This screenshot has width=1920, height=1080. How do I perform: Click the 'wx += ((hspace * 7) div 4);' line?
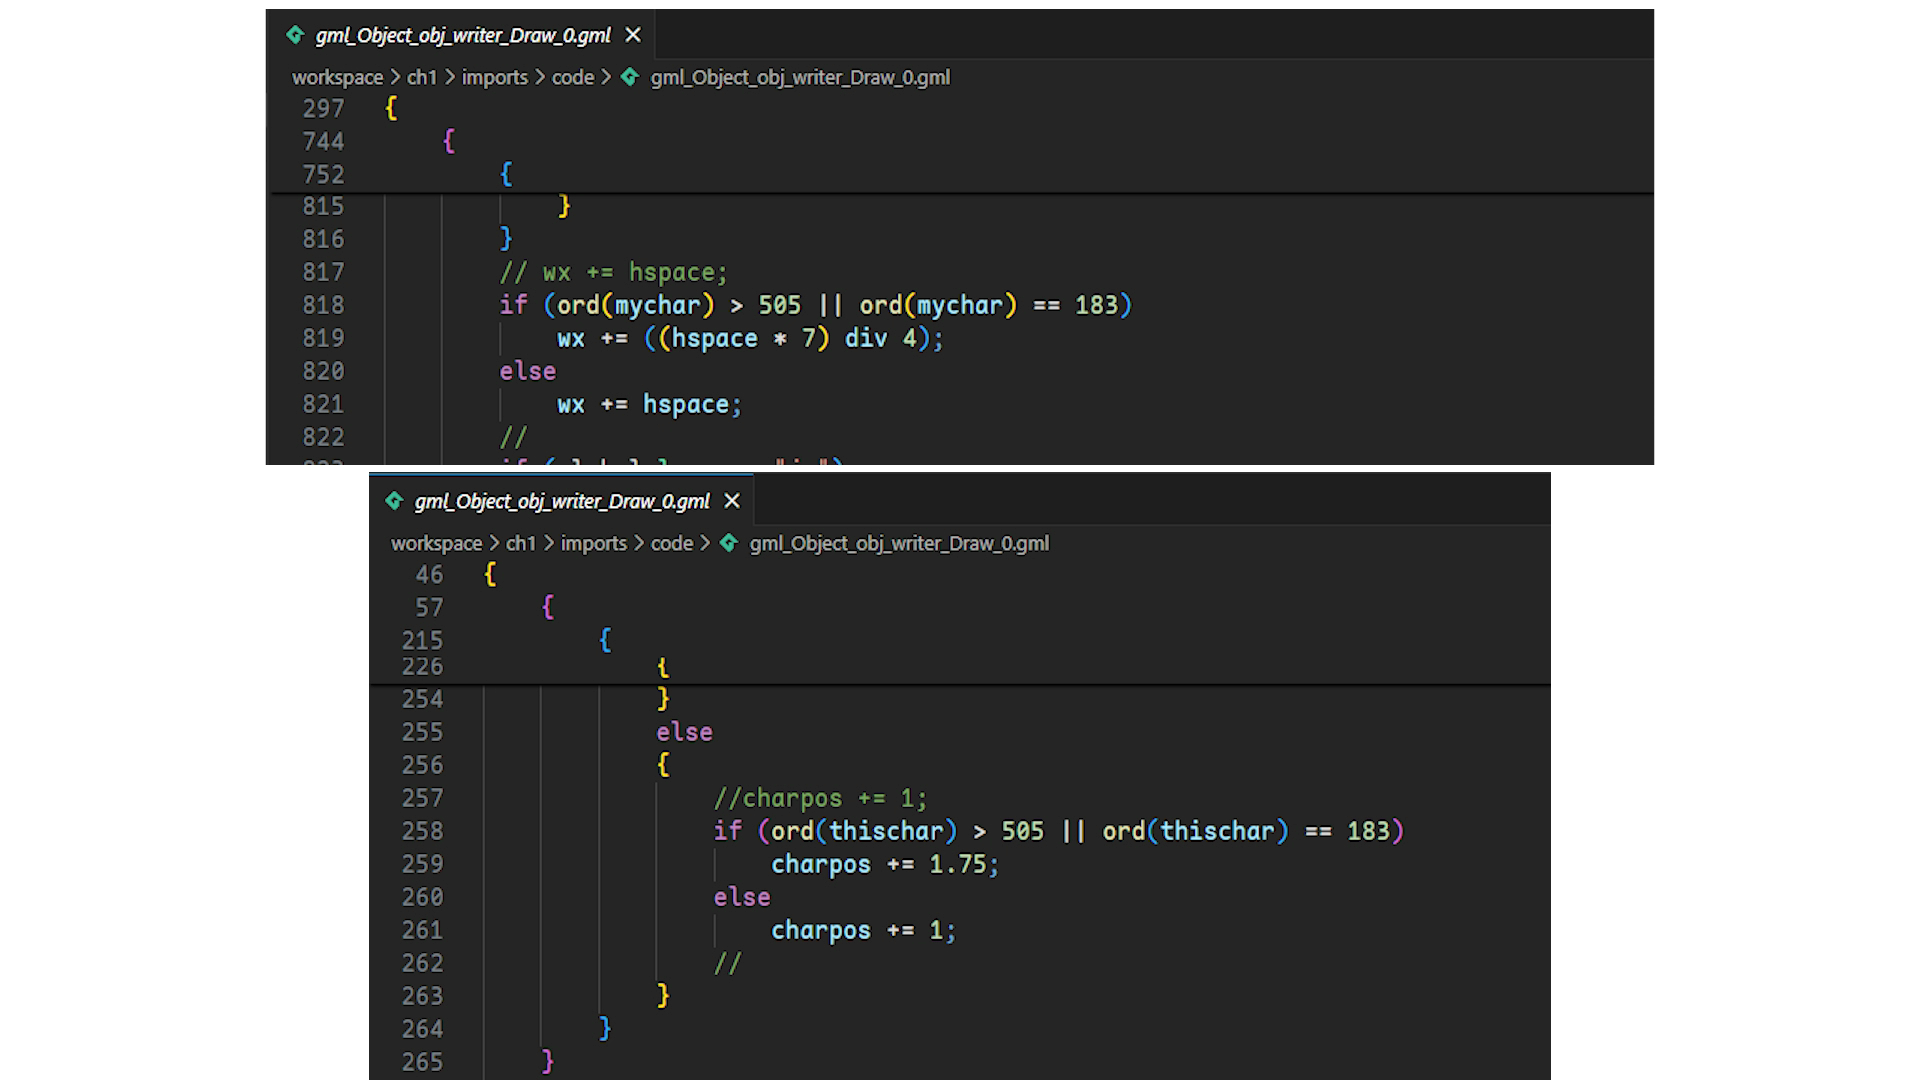[x=750, y=338]
